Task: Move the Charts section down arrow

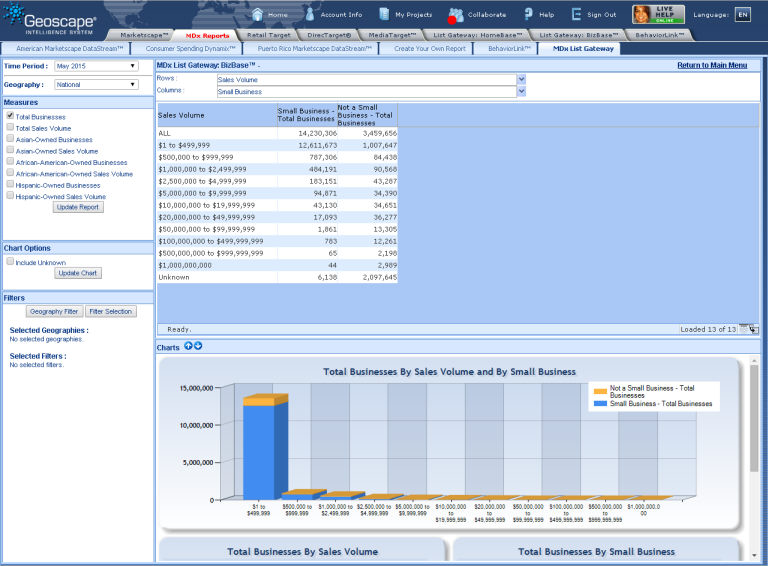Action: [198, 346]
